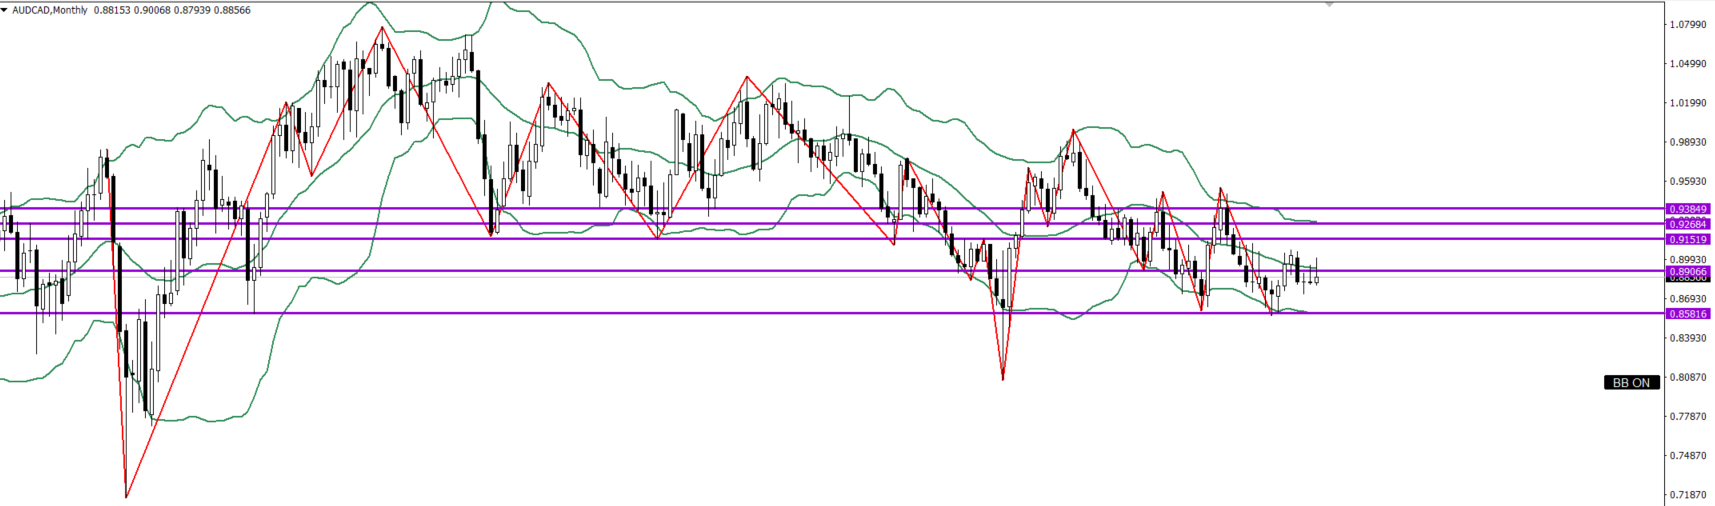Click the purple 0.85816 price label
Viewport: 1715px width, 506px height.
click(x=1688, y=313)
